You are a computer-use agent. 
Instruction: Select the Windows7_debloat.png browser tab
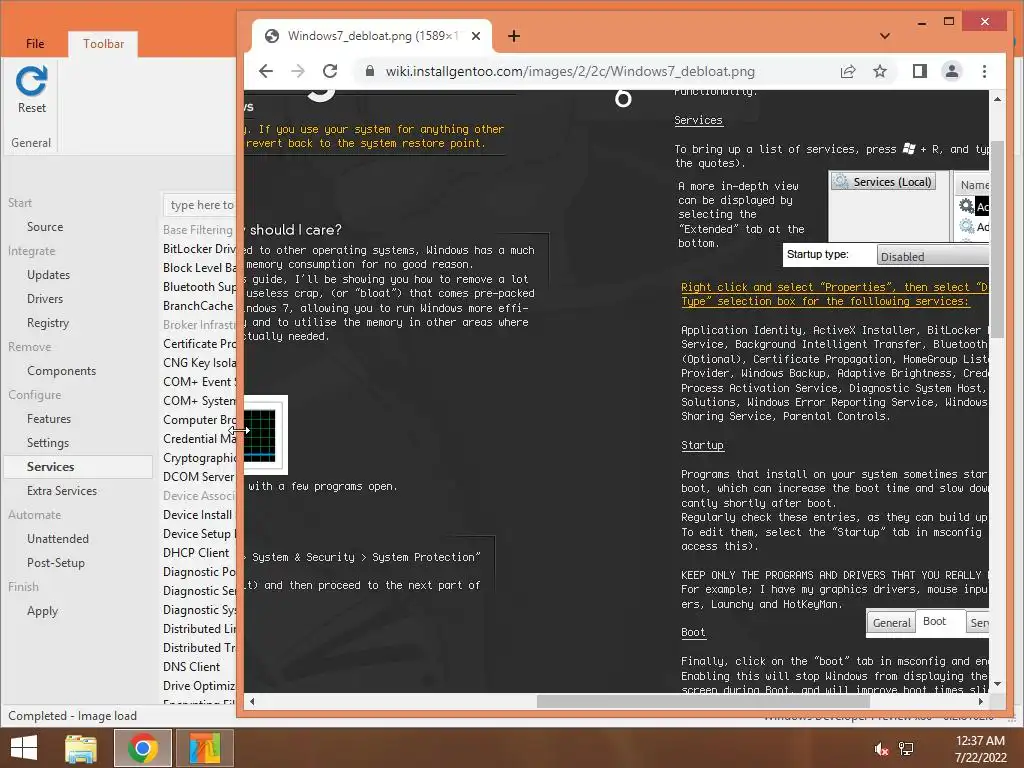coord(372,36)
